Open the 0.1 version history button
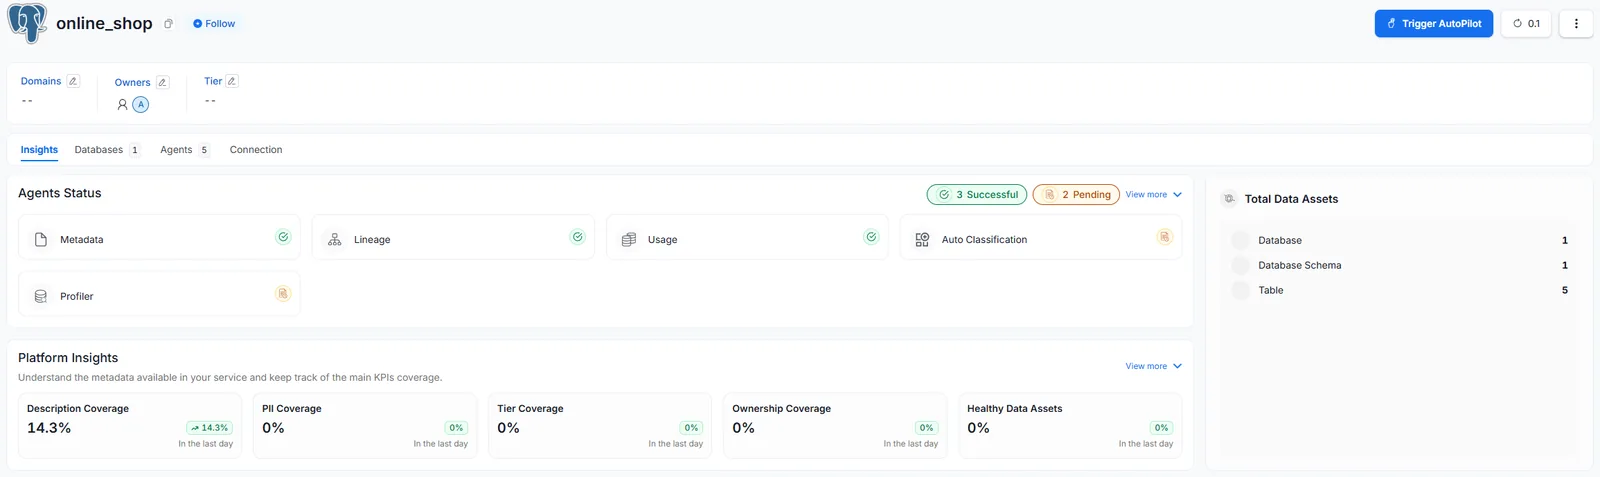1600x477 pixels. point(1526,23)
